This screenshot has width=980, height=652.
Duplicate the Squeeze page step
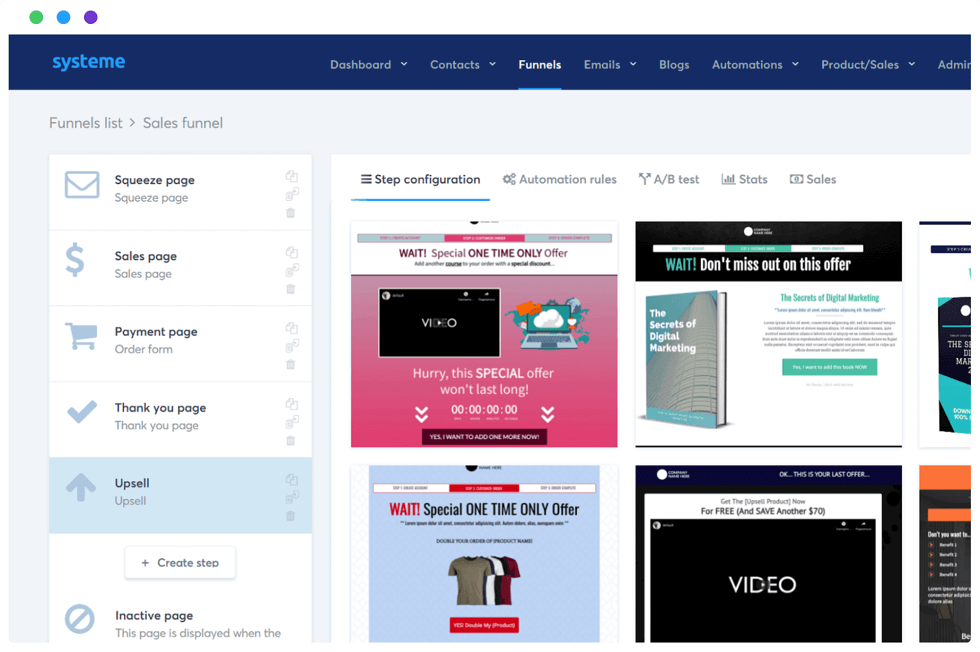[291, 176]
